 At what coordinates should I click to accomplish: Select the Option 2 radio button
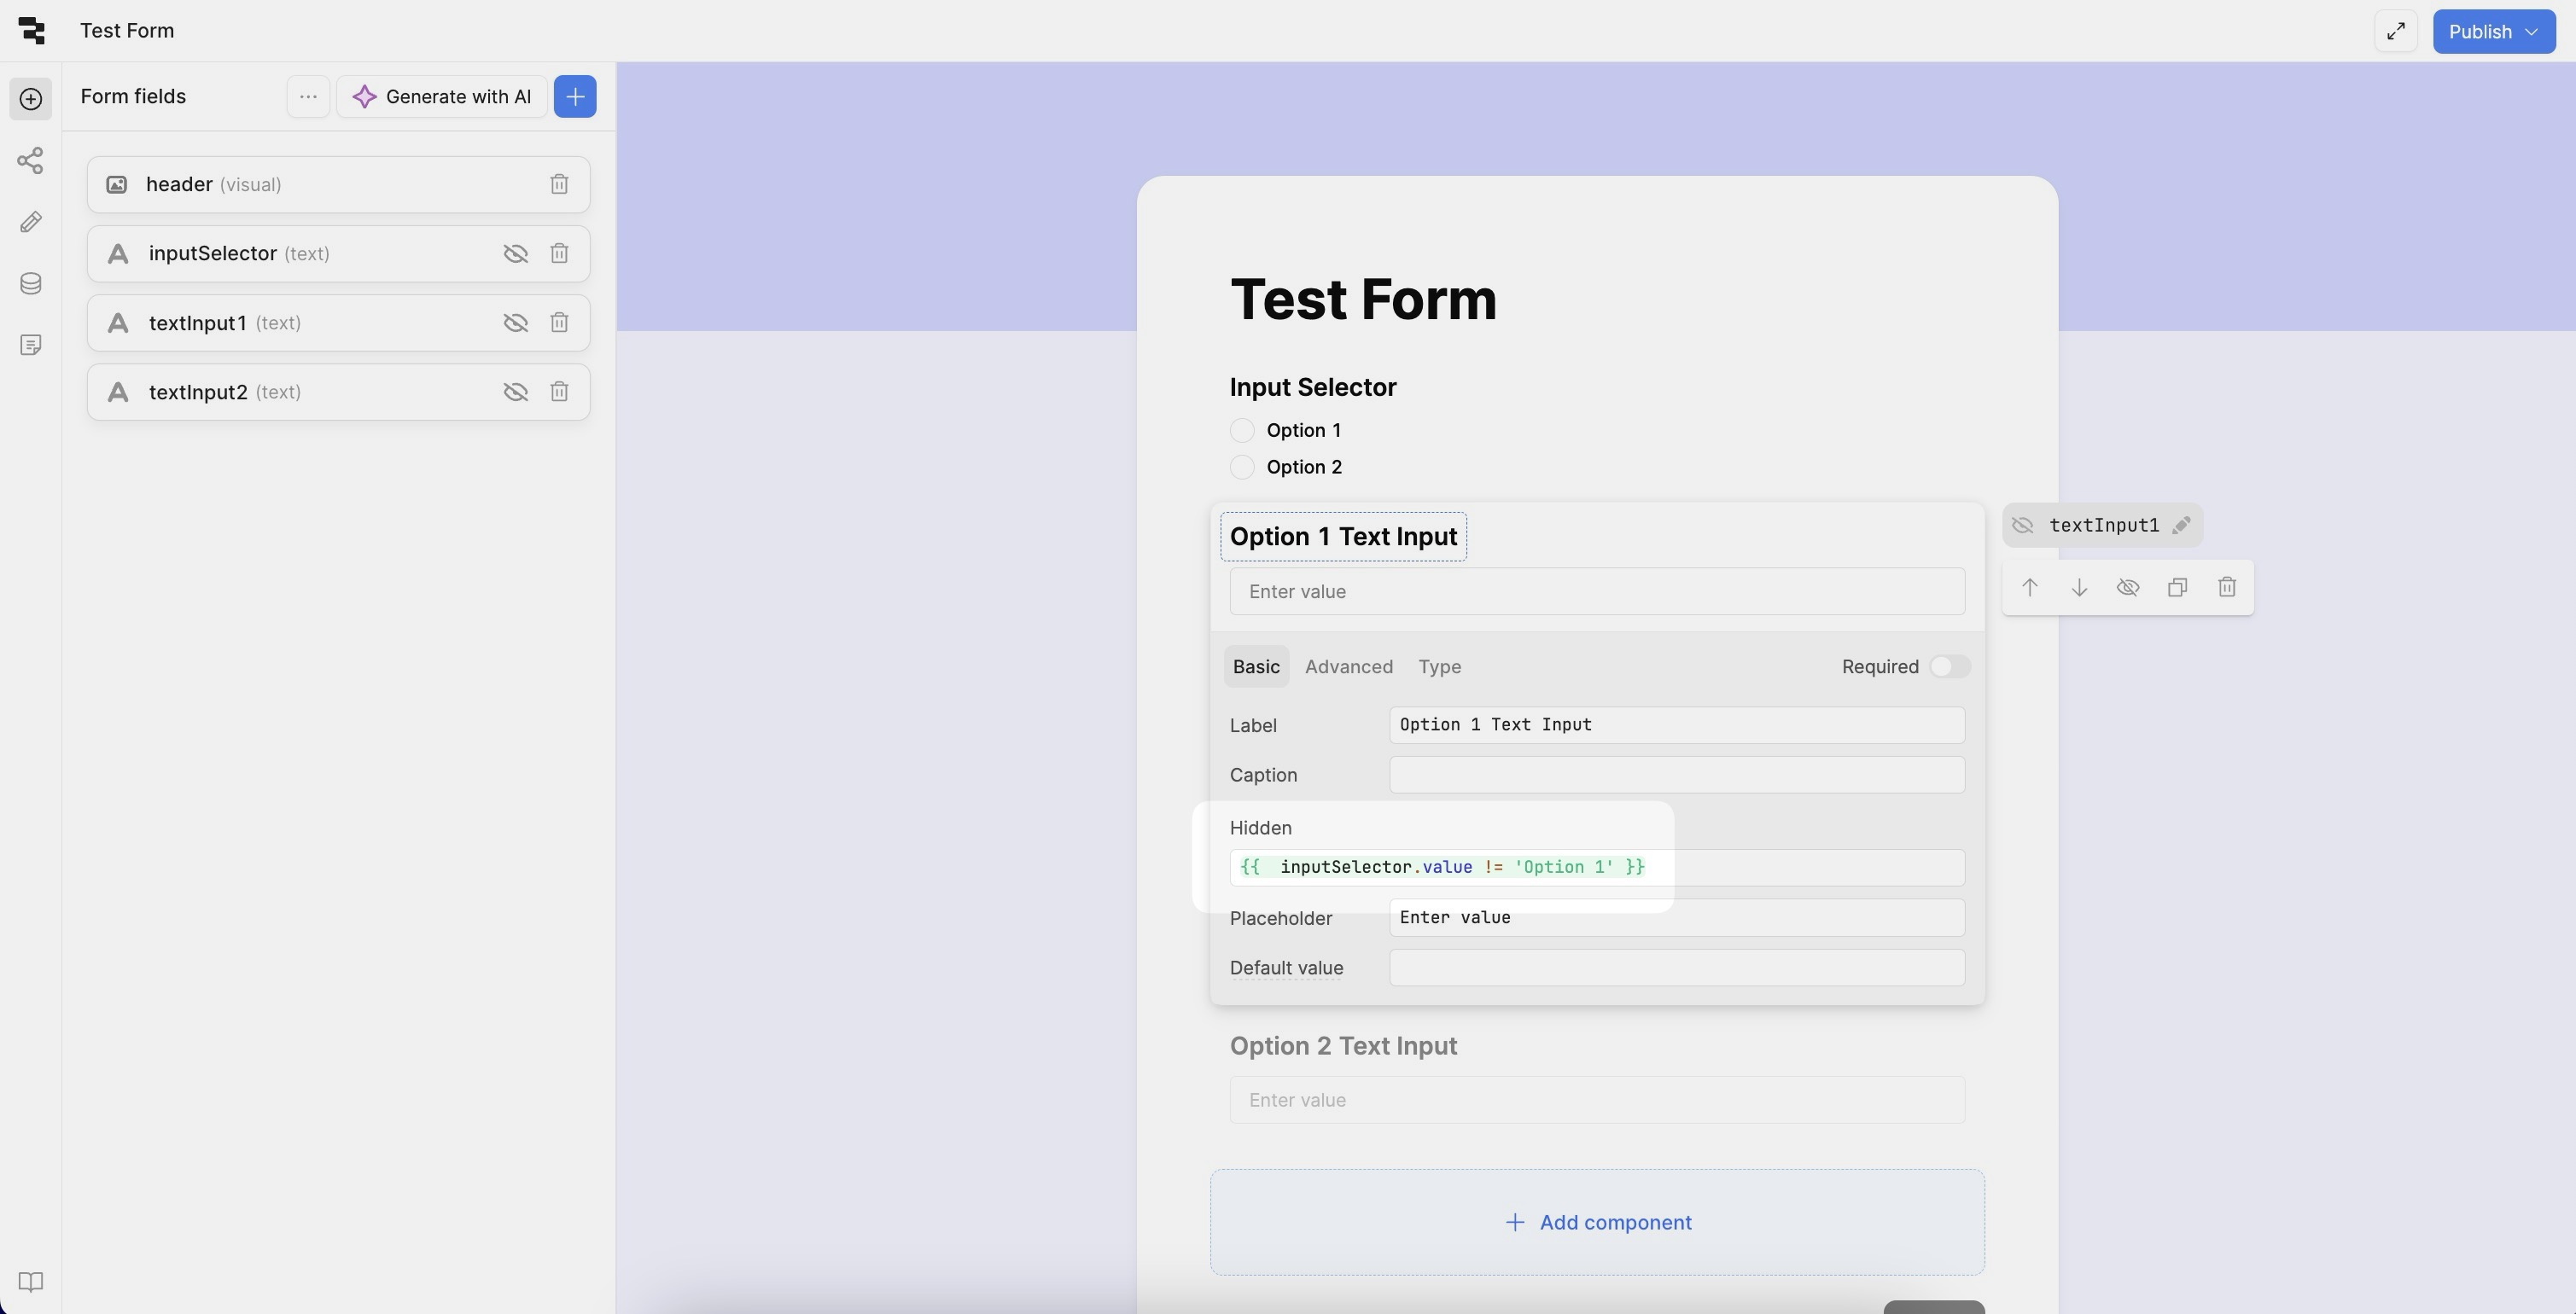click(1242, 468)
